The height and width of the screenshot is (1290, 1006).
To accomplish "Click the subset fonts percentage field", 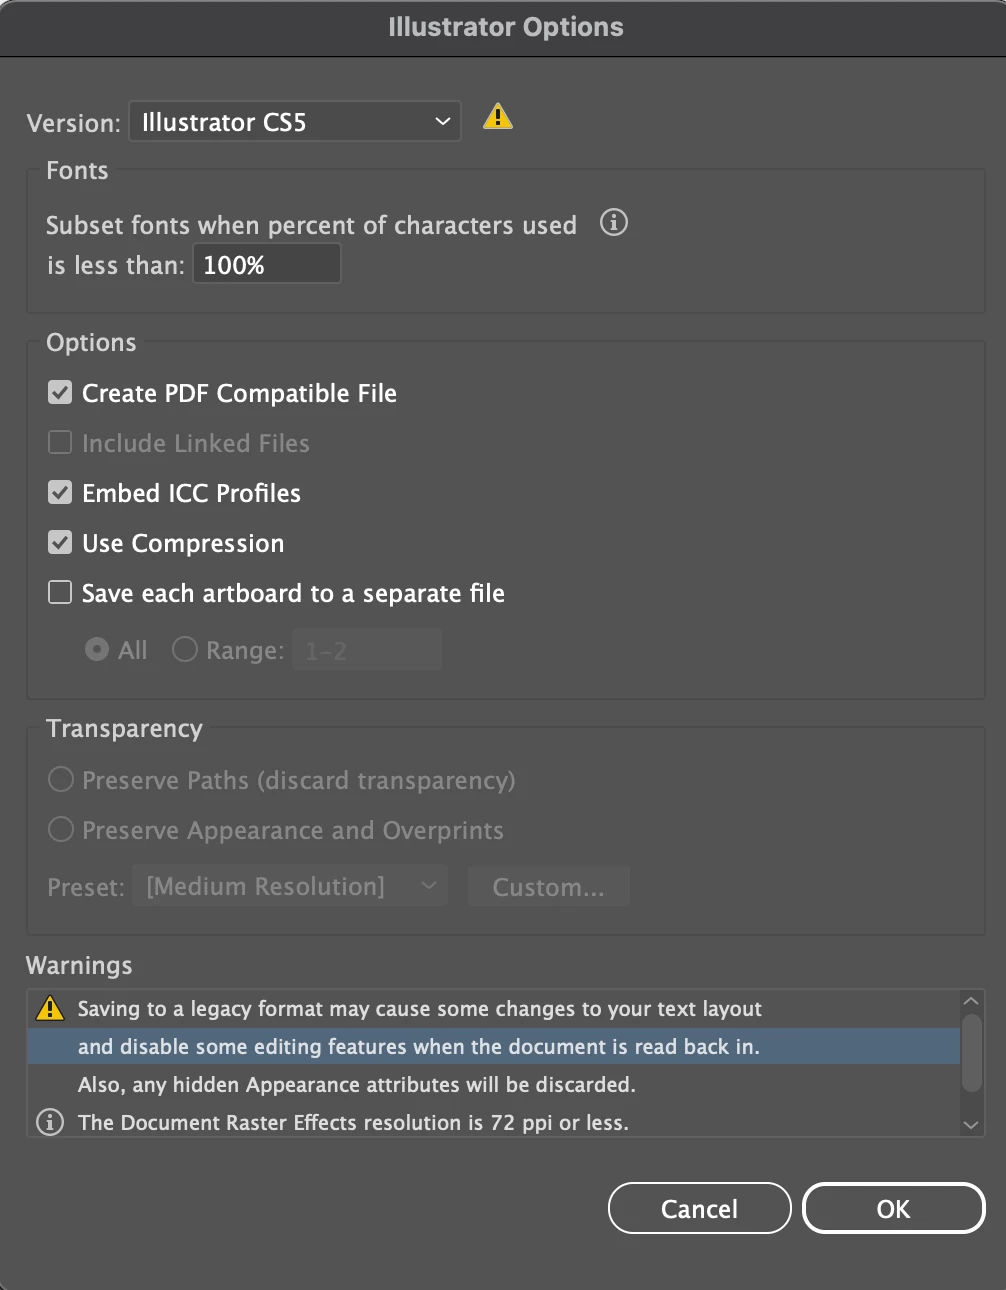I will tap(266, 265).
